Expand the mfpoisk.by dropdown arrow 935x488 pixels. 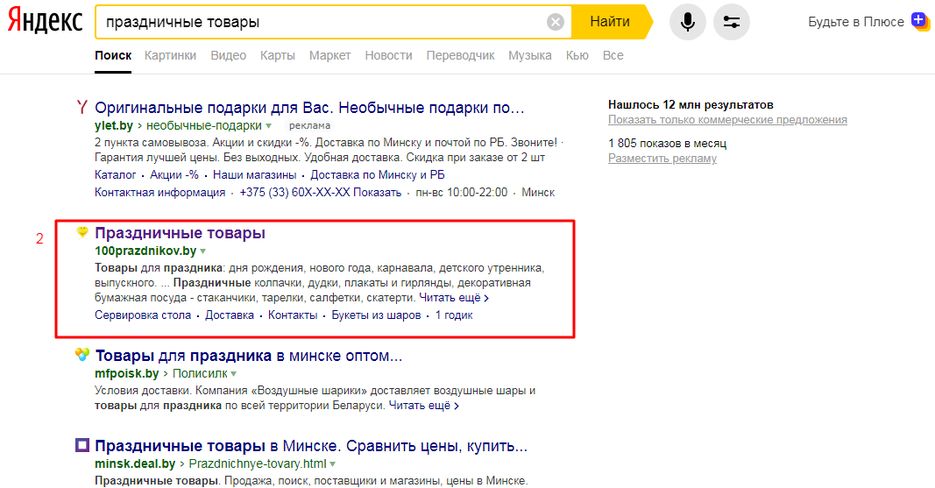[x=234, y=373]
